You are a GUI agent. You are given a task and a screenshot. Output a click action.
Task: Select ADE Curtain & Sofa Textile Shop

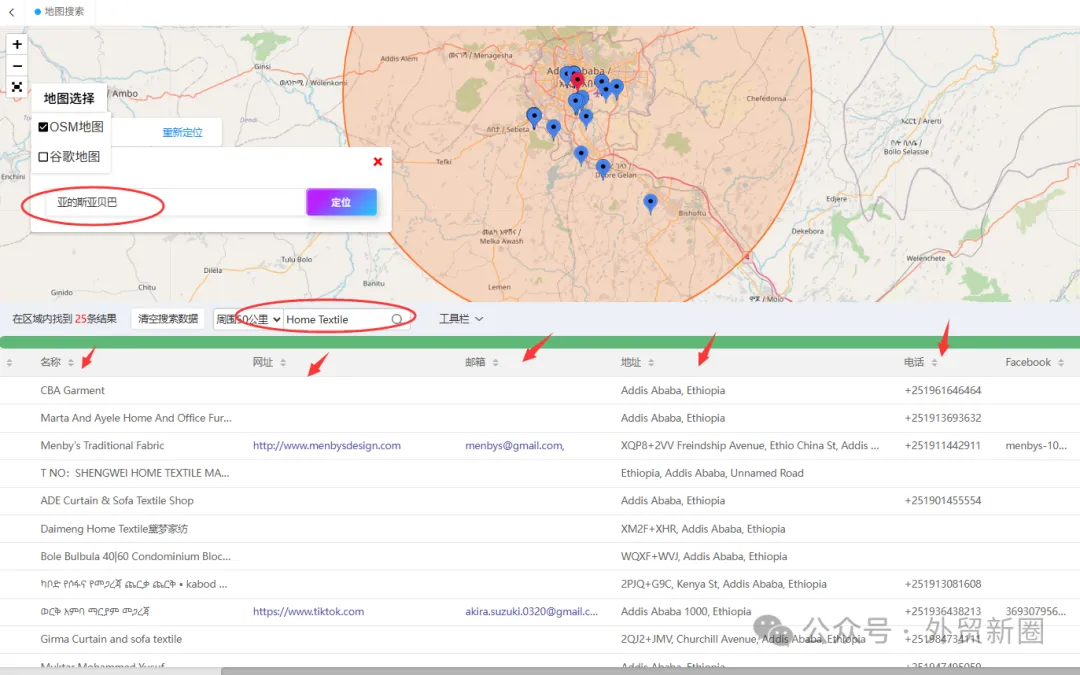(x=117, y=501)
